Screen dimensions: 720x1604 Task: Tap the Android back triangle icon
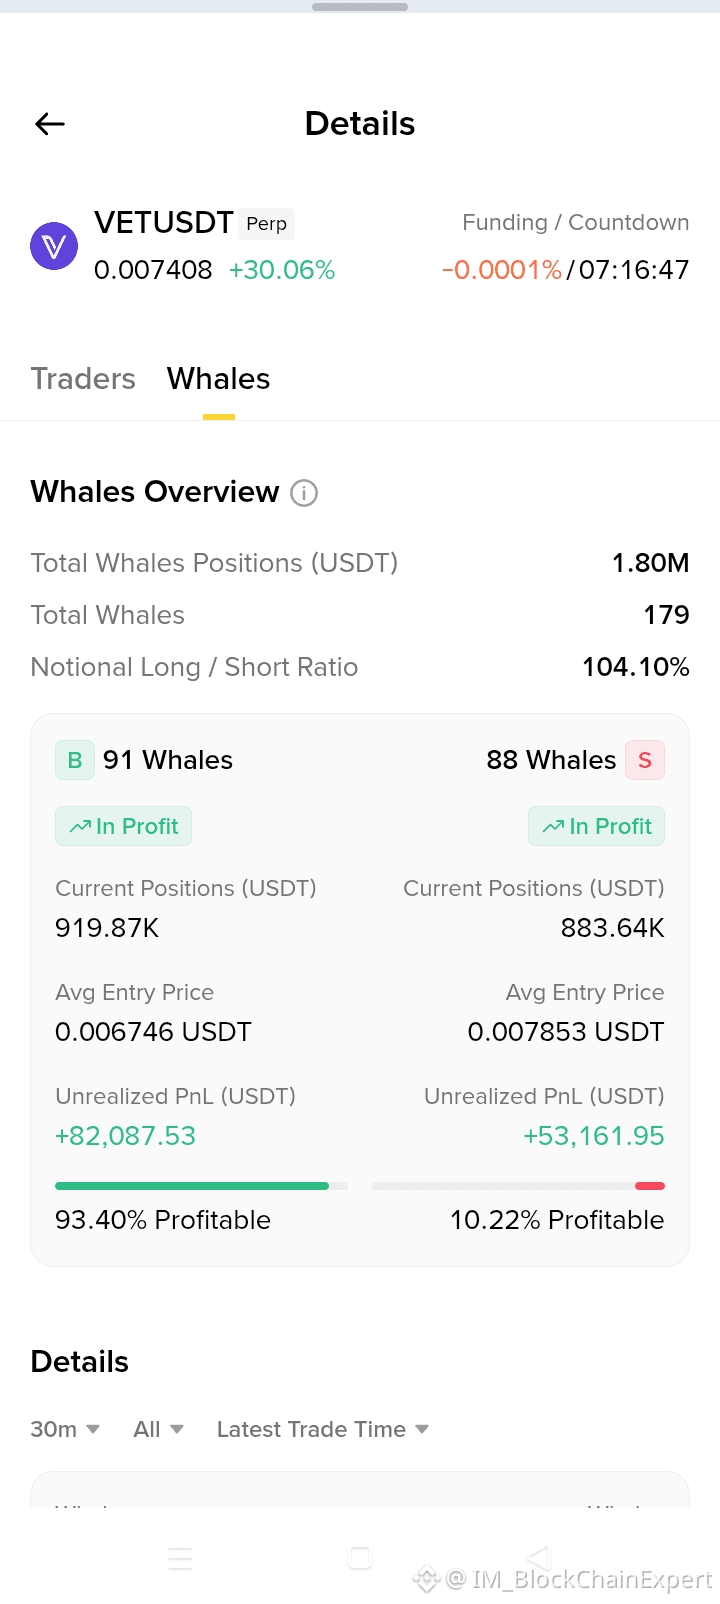[x=539, y=1557]
